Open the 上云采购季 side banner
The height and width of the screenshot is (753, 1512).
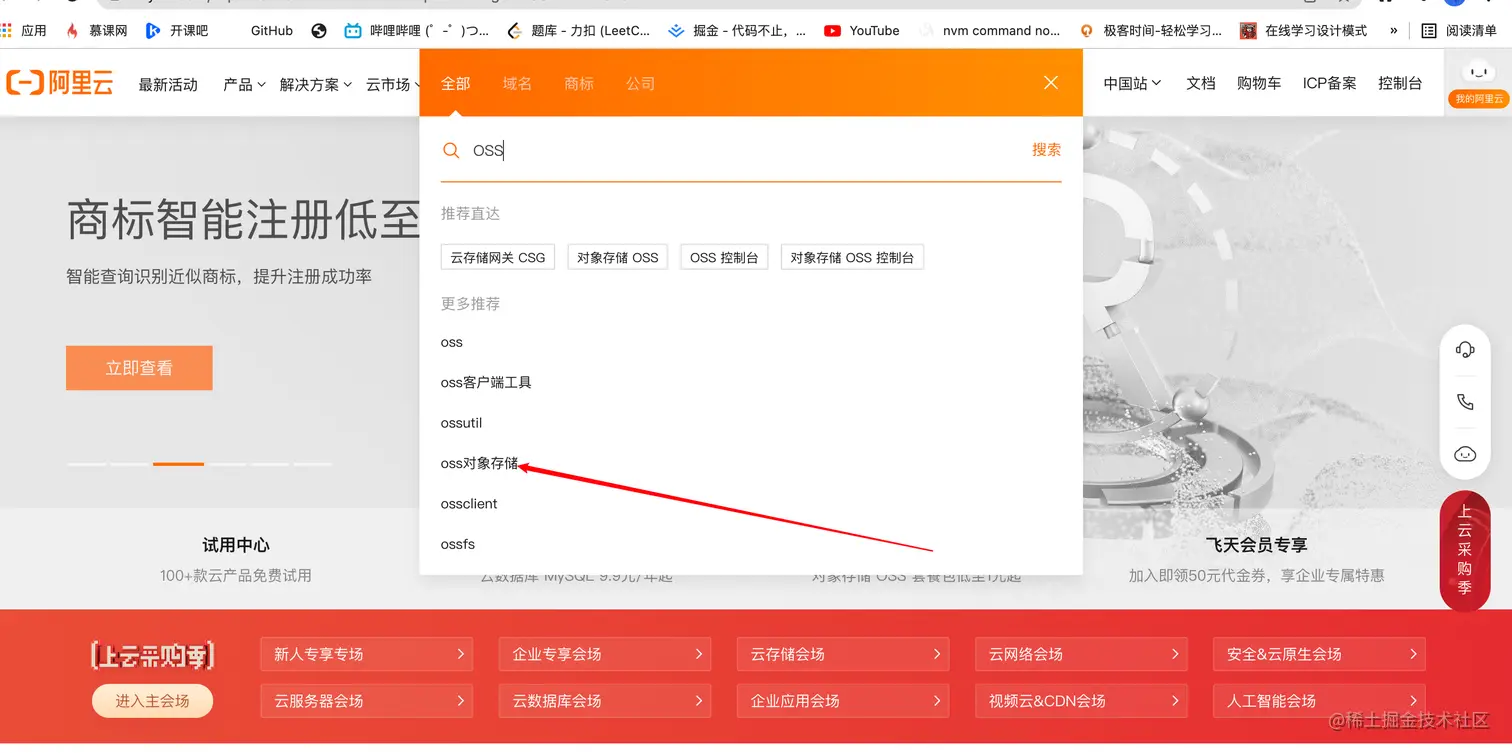click(1465, 551)
